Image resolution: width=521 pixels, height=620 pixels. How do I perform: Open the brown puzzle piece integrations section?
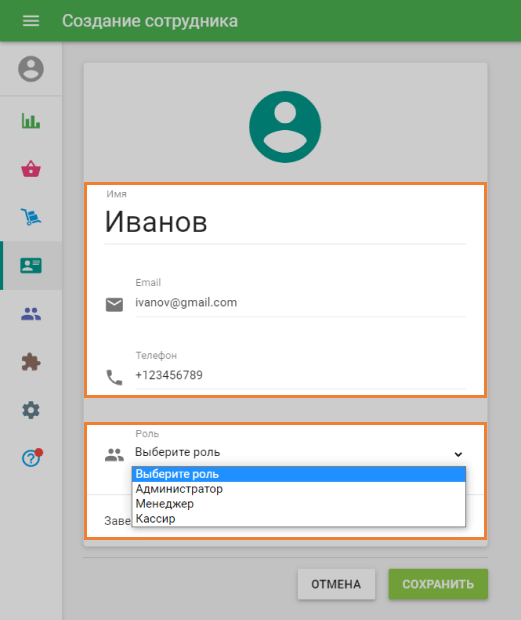coord(31,362)
